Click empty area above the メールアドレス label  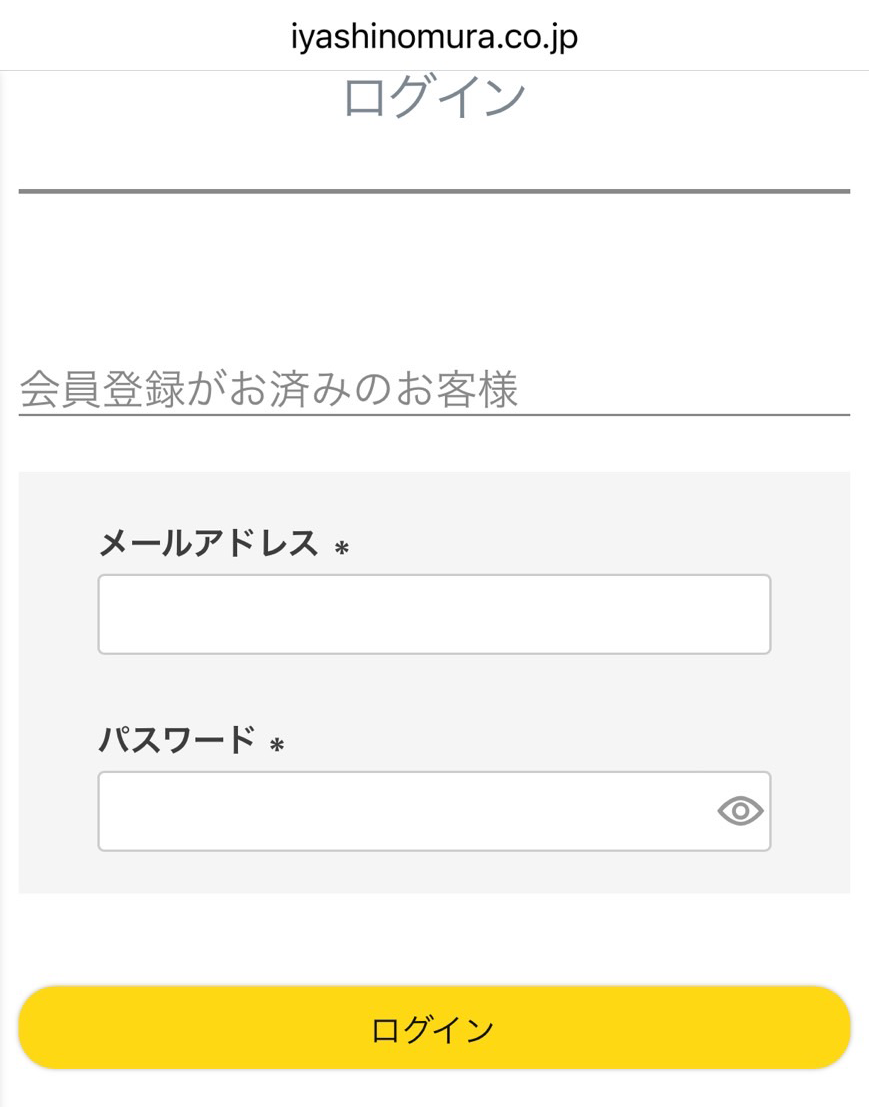tap(434, 498)
